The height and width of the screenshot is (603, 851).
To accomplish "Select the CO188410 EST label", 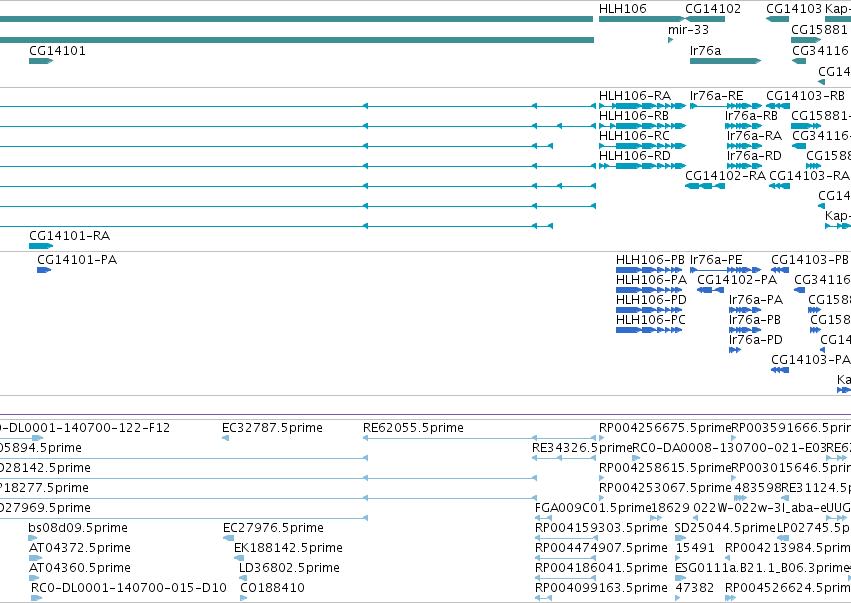I will (272, 588).
